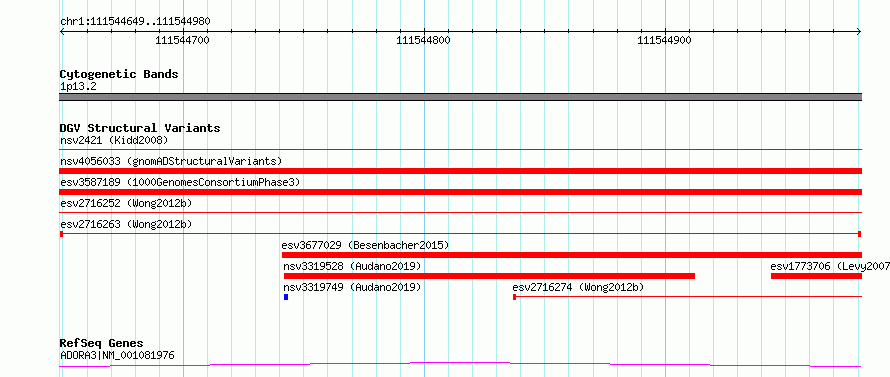Click variant label nsv4056033 (gnomADStructuralVariants)

171,161
